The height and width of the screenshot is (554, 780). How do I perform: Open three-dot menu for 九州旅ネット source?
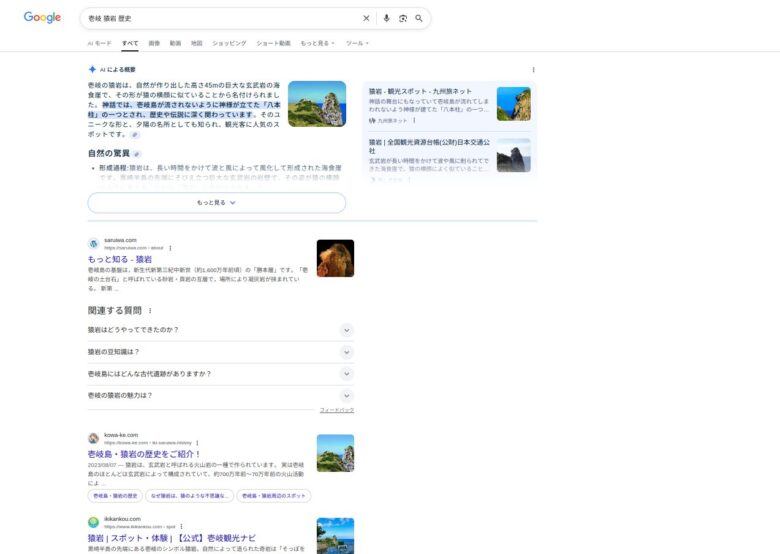pos(414,120)
